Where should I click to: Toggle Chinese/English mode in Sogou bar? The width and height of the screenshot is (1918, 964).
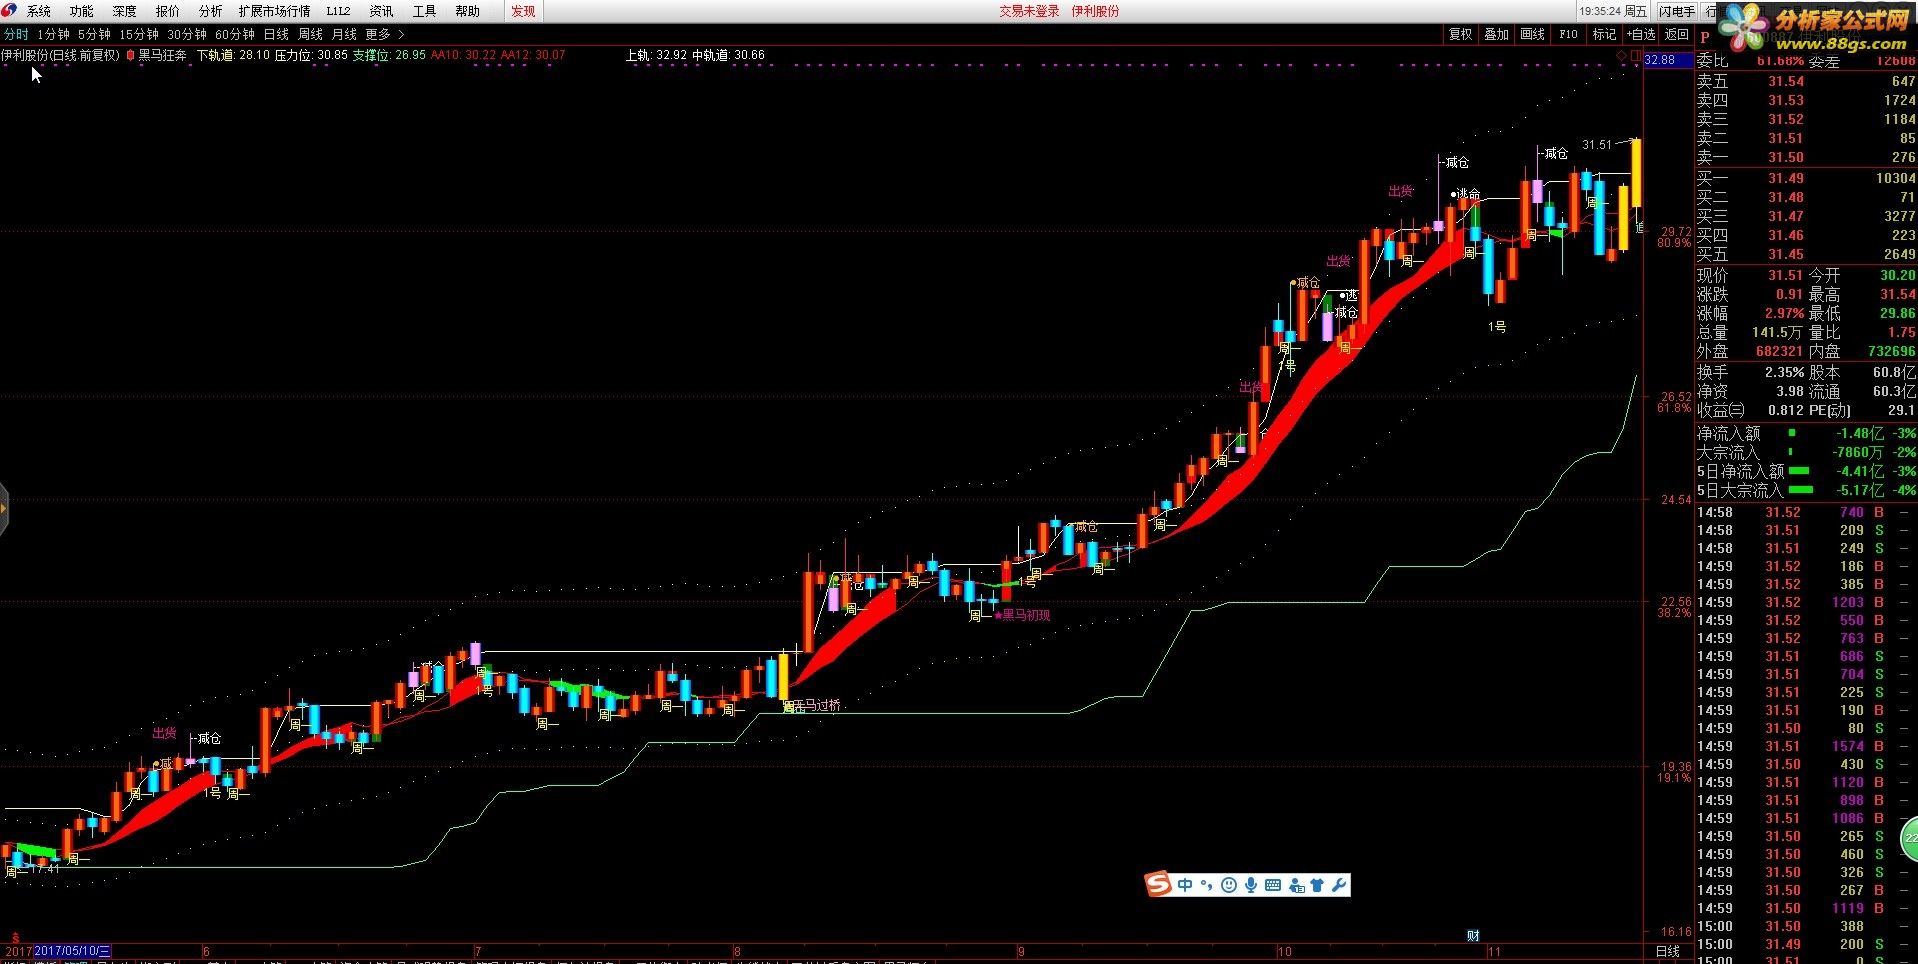pyautogui.click(x=1185, y=885)
